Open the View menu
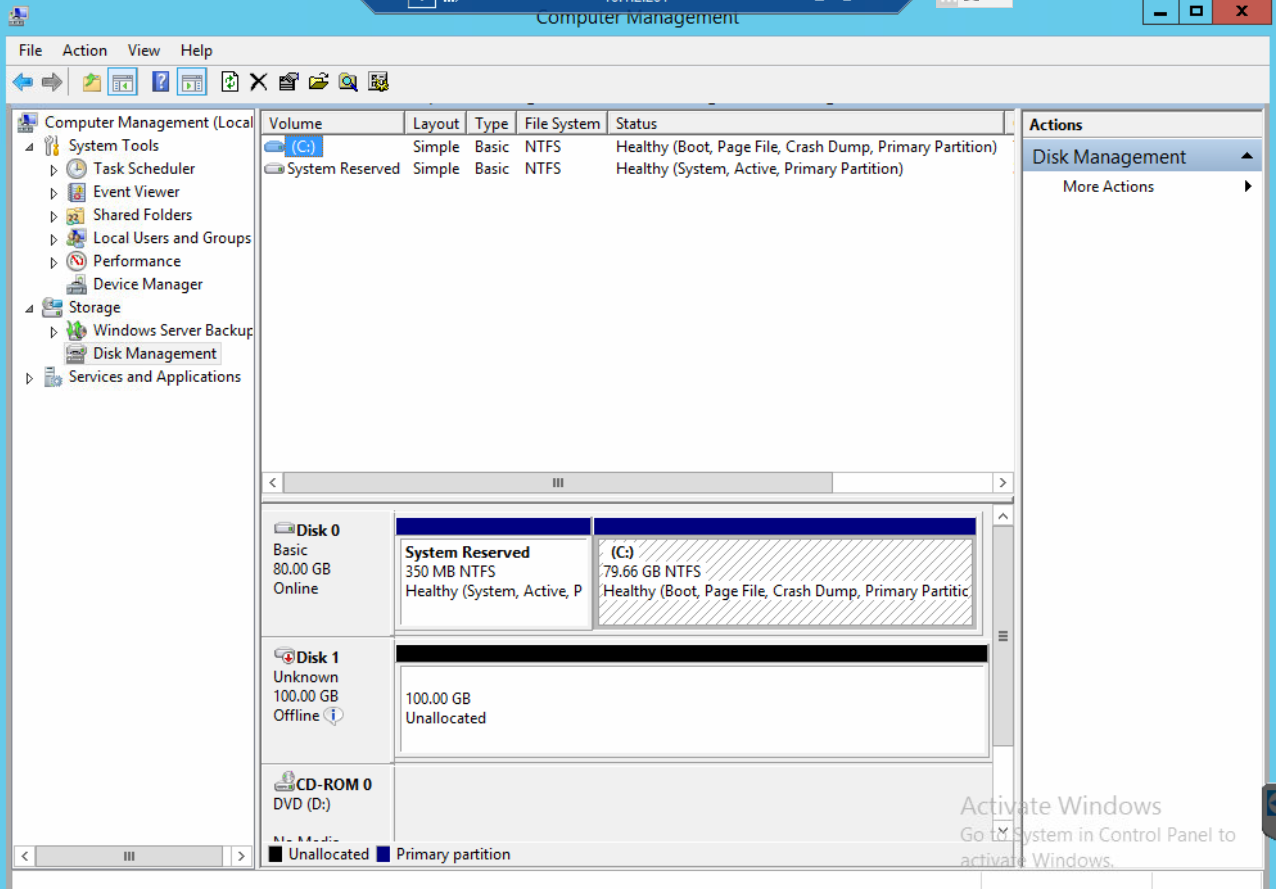The height and width of the screenshot is (889, 1276). 144,50
